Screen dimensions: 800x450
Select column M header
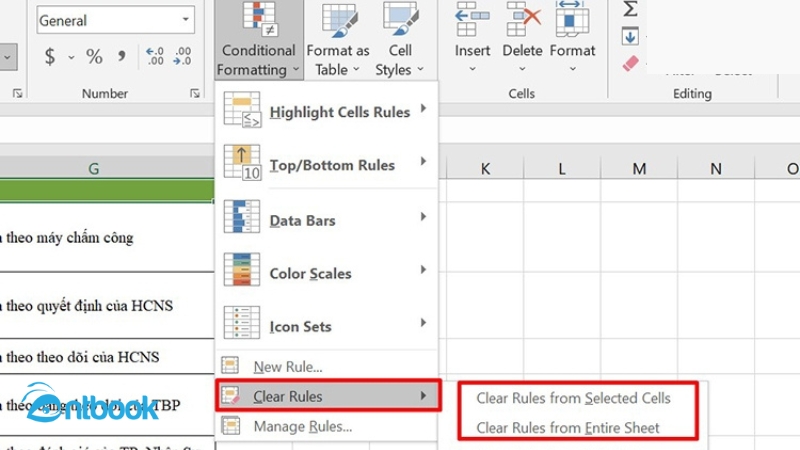(639, 168)
